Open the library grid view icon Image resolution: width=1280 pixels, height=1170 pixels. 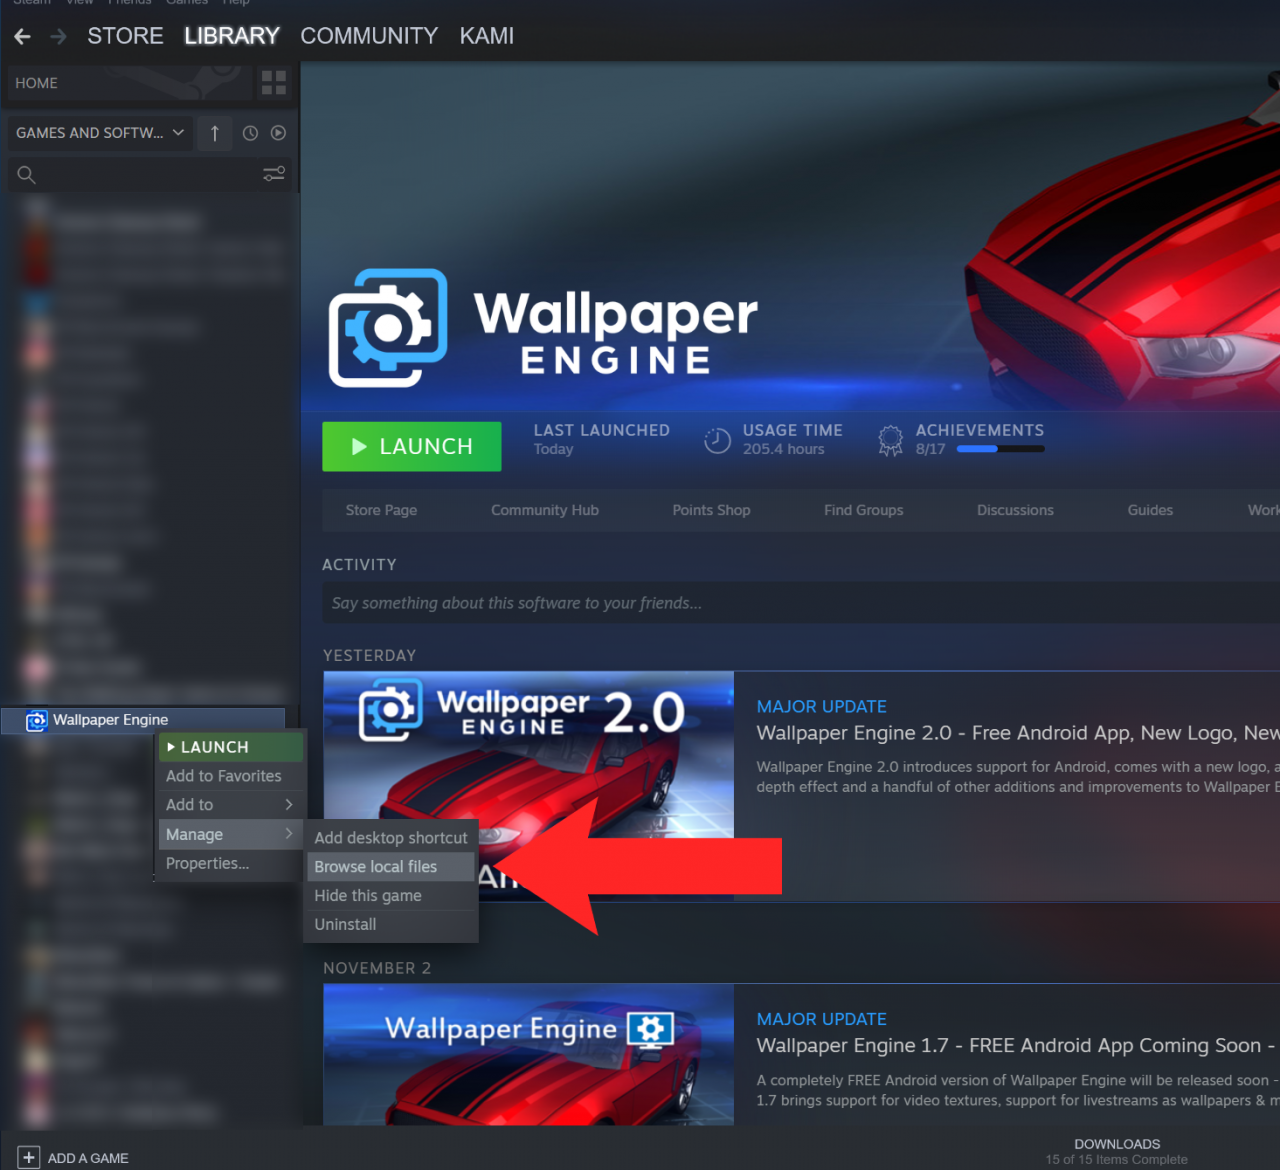[273, 83]
